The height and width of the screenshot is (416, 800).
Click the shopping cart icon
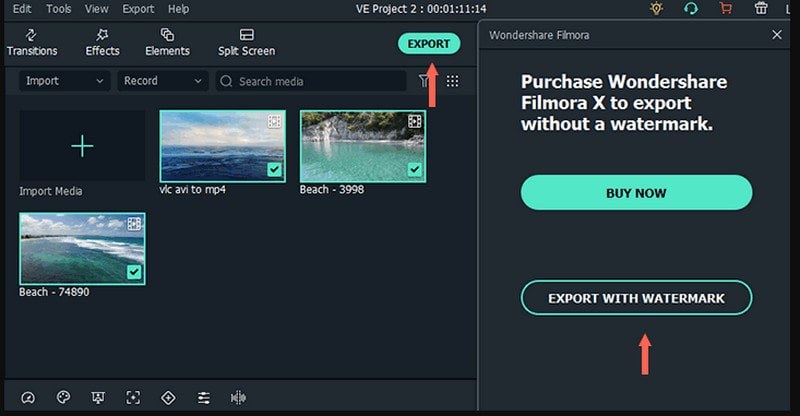[725, 9]
